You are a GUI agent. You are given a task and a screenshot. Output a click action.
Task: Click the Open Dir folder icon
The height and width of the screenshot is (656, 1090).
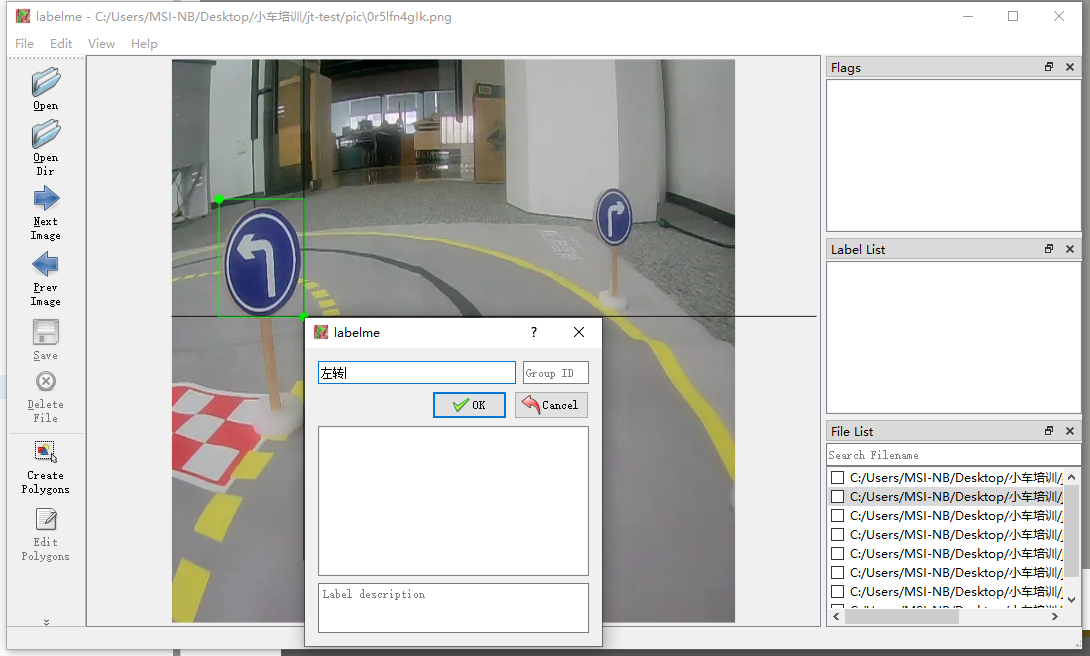coord(45,134)
